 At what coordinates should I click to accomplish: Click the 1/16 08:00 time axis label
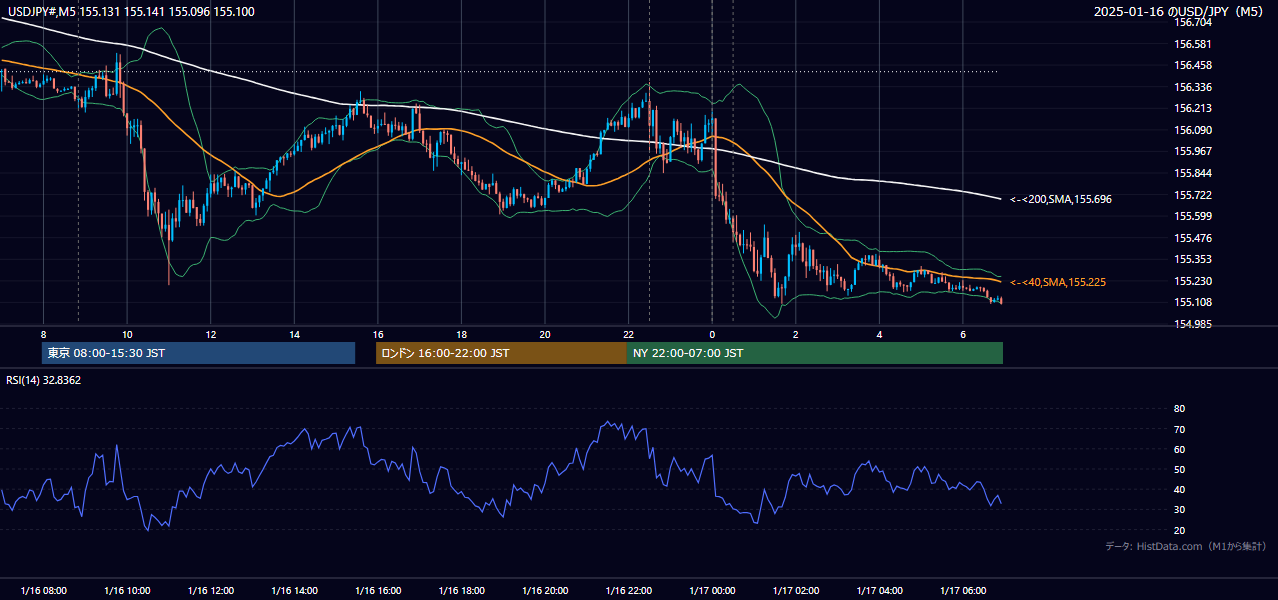(x=44, y=591)
